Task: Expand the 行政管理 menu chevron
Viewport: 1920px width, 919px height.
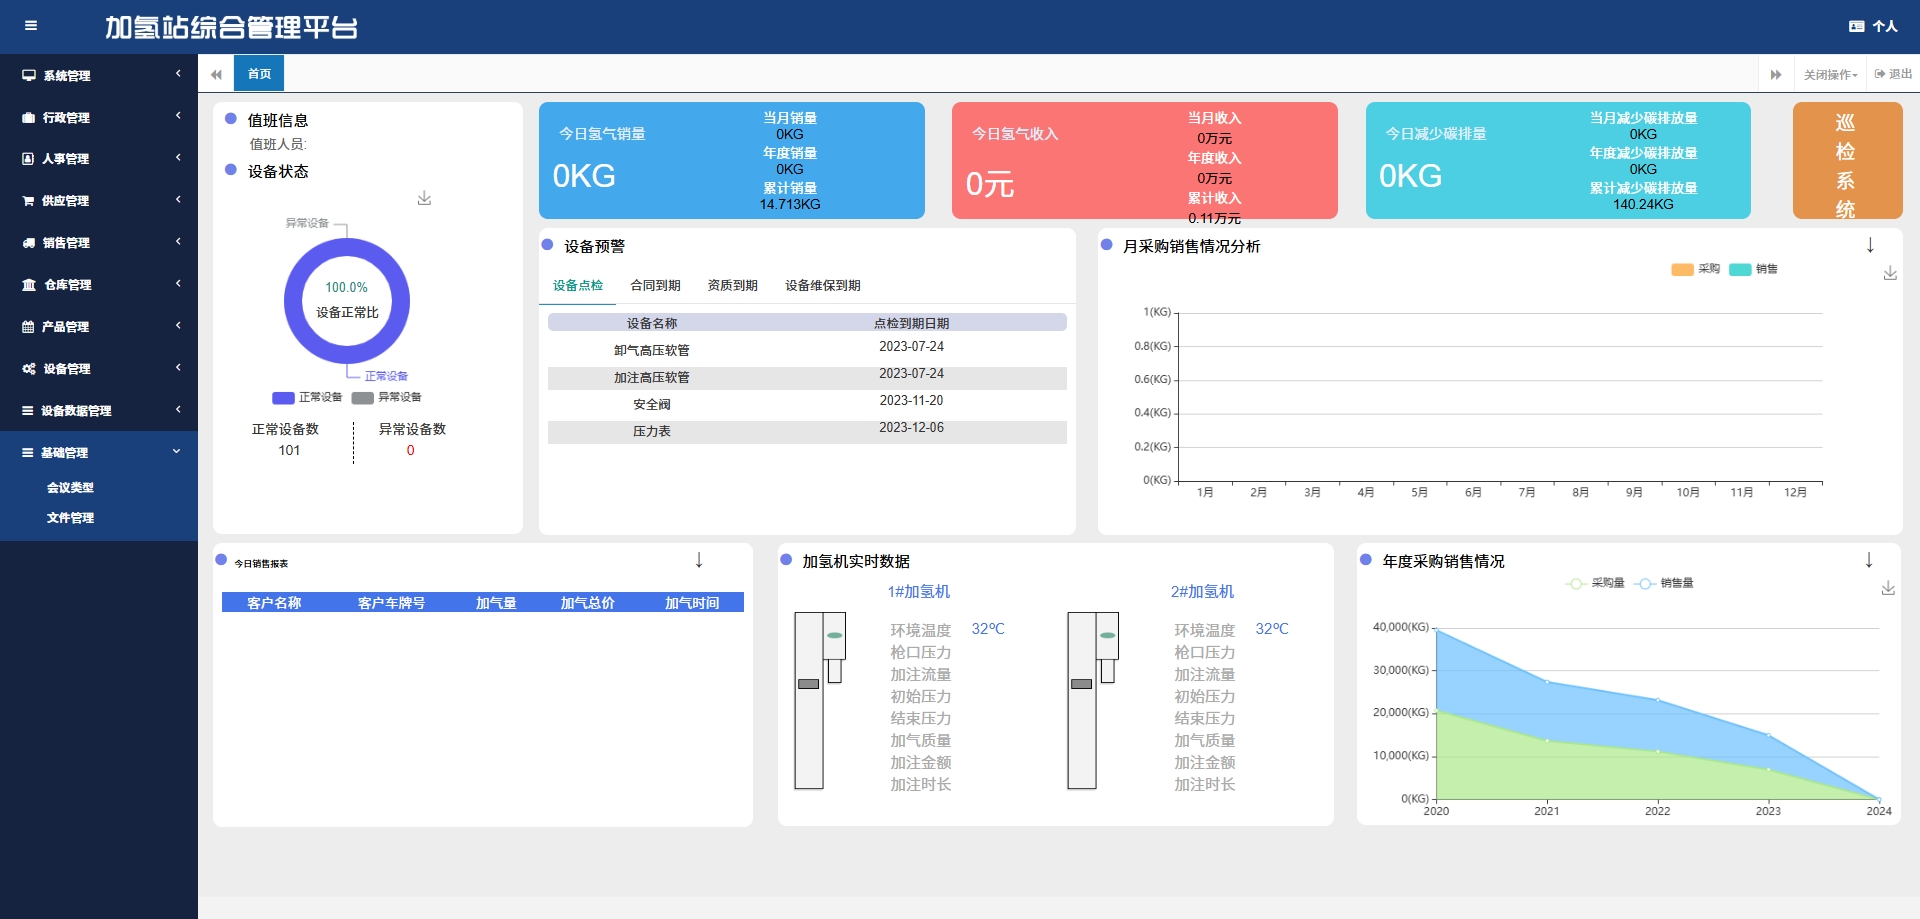Action: tap(178, 116)
